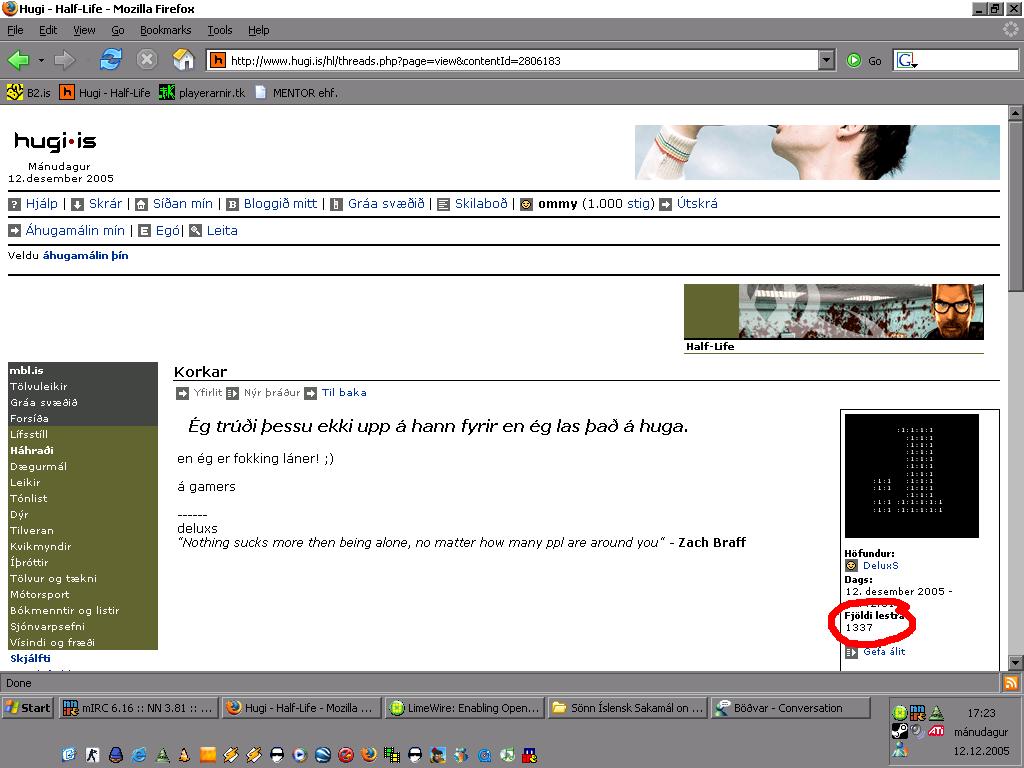Open the Skrár link

(105, 204)
